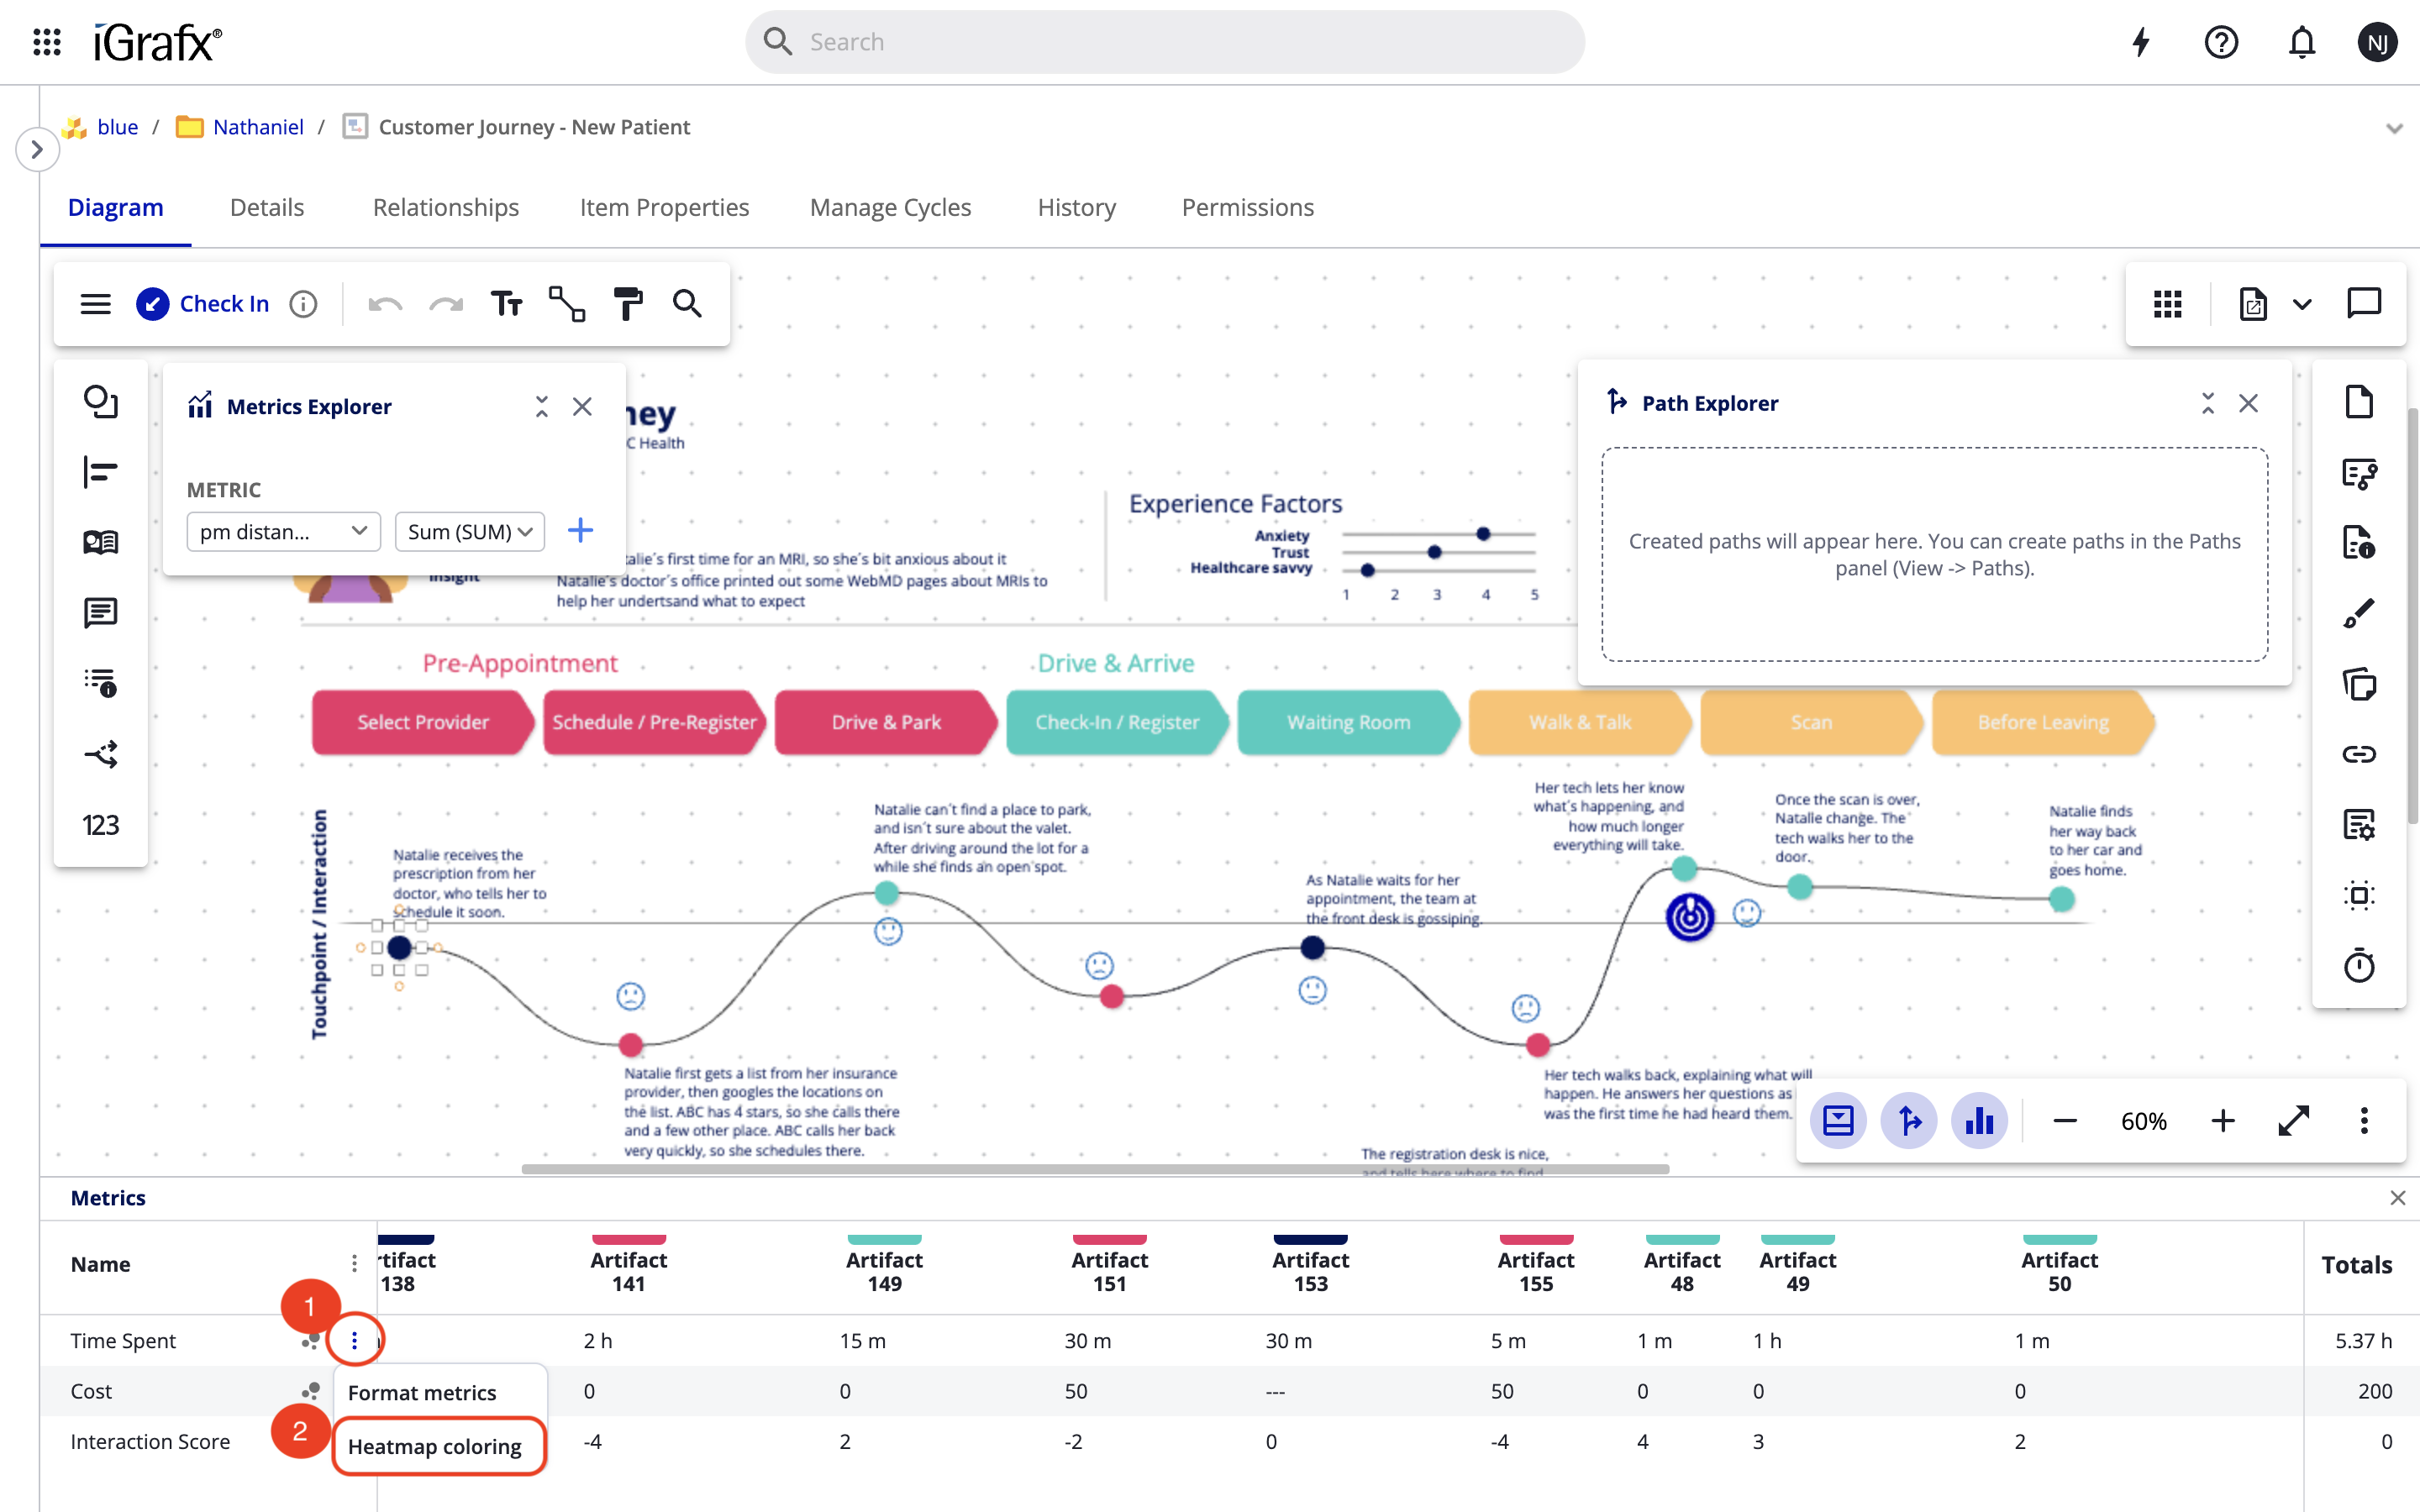Viewport: 2420px width, 1512px height.
Task: Open the pm distance metric dropdown
Action: coord(283,532)
